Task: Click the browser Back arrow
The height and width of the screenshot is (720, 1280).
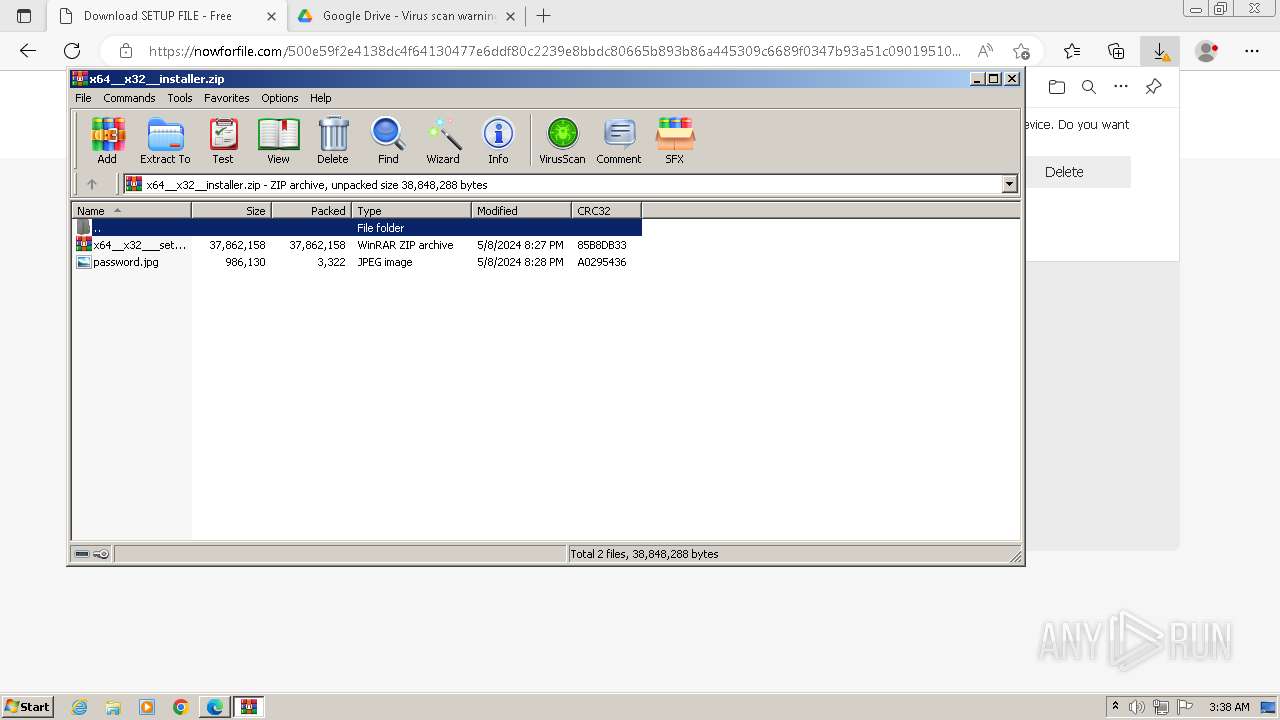Action: click(28, 51)
